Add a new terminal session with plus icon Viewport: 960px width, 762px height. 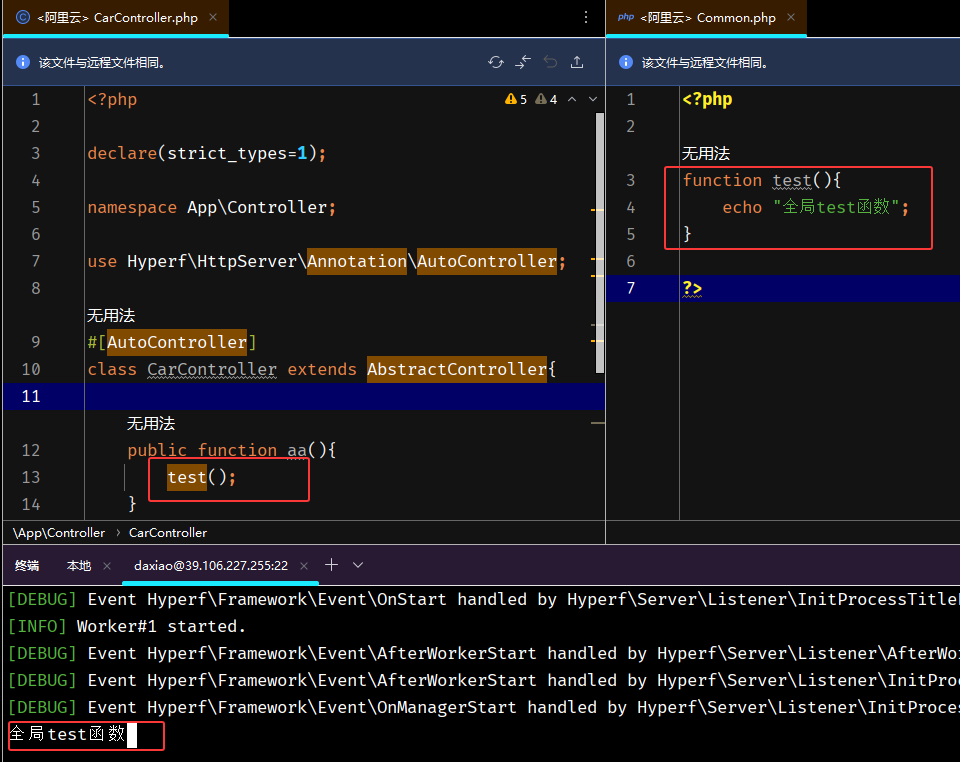pos(332,565)
